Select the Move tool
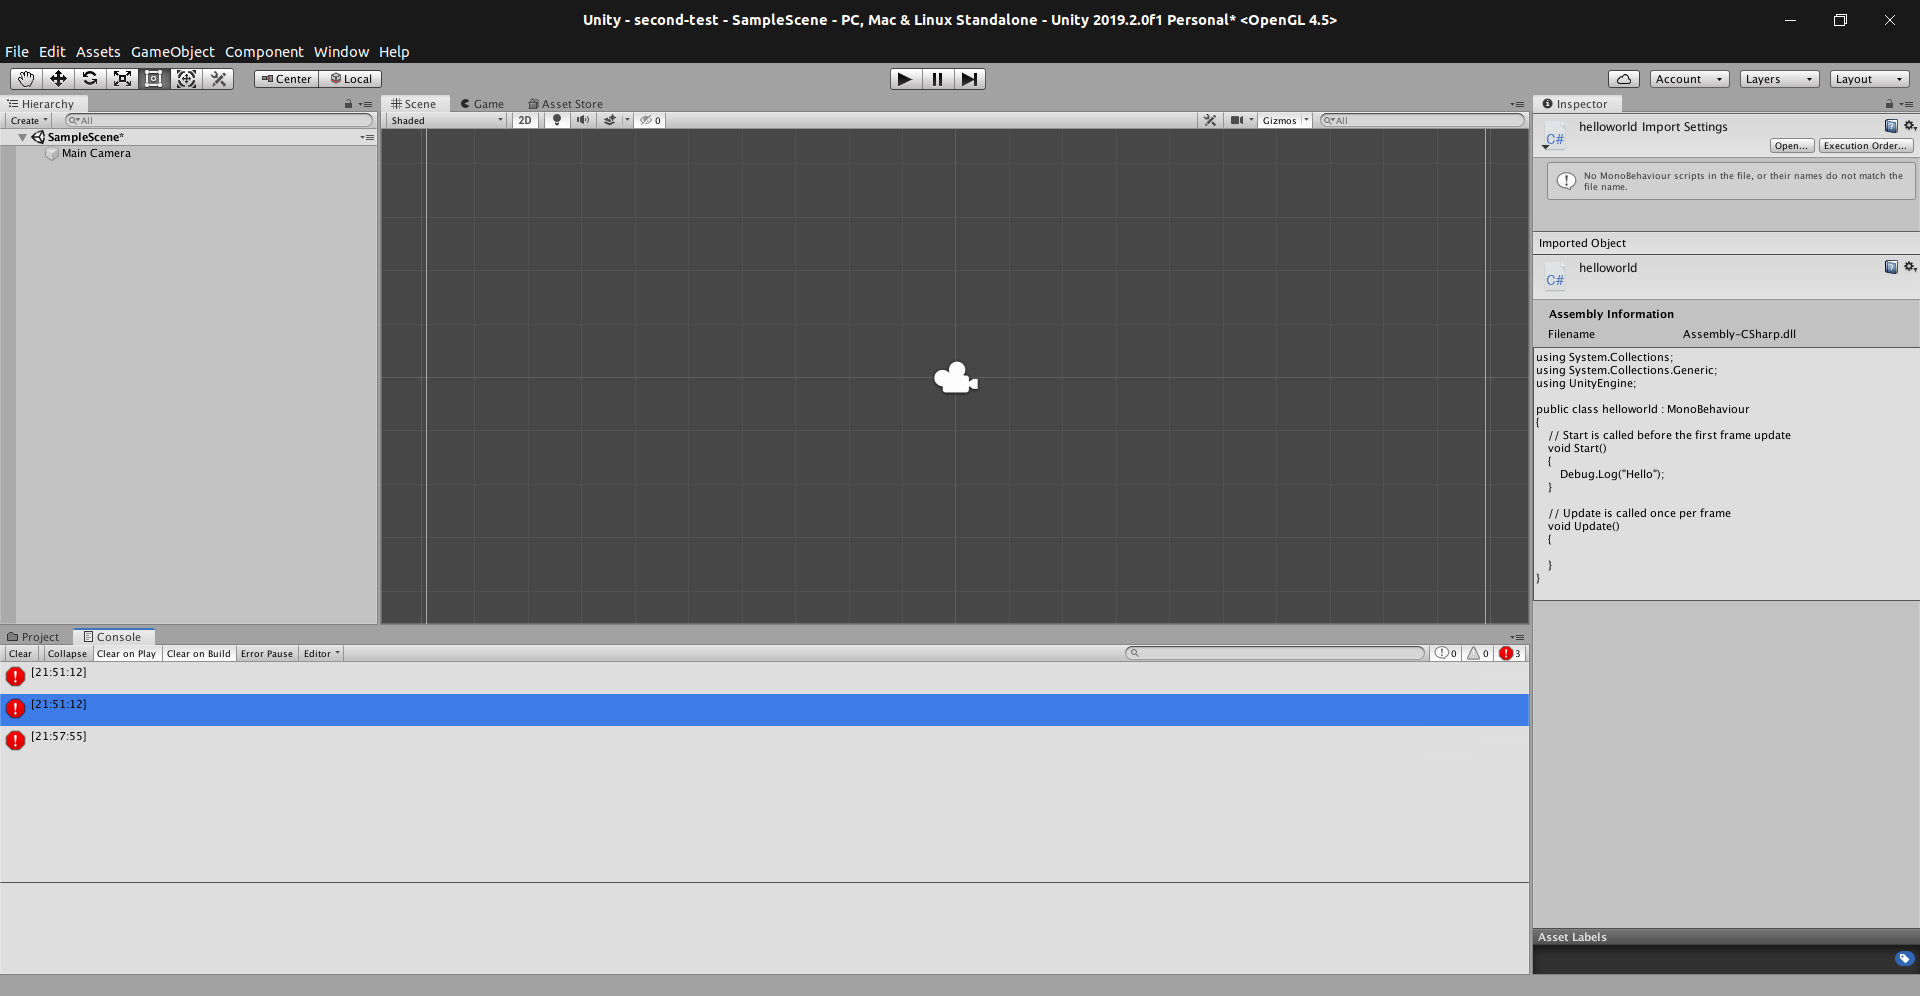The image size is (1920, 996). [58, 79]
